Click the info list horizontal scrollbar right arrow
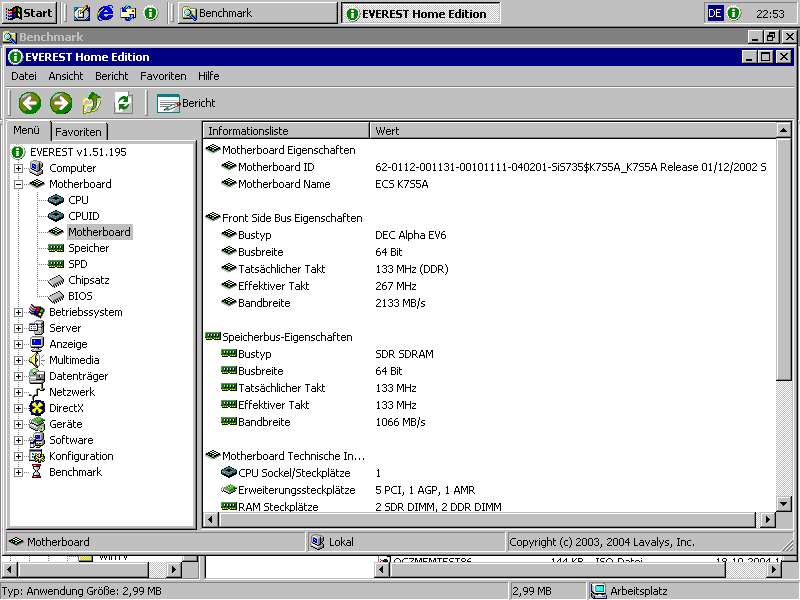 (x=767, y=520)
